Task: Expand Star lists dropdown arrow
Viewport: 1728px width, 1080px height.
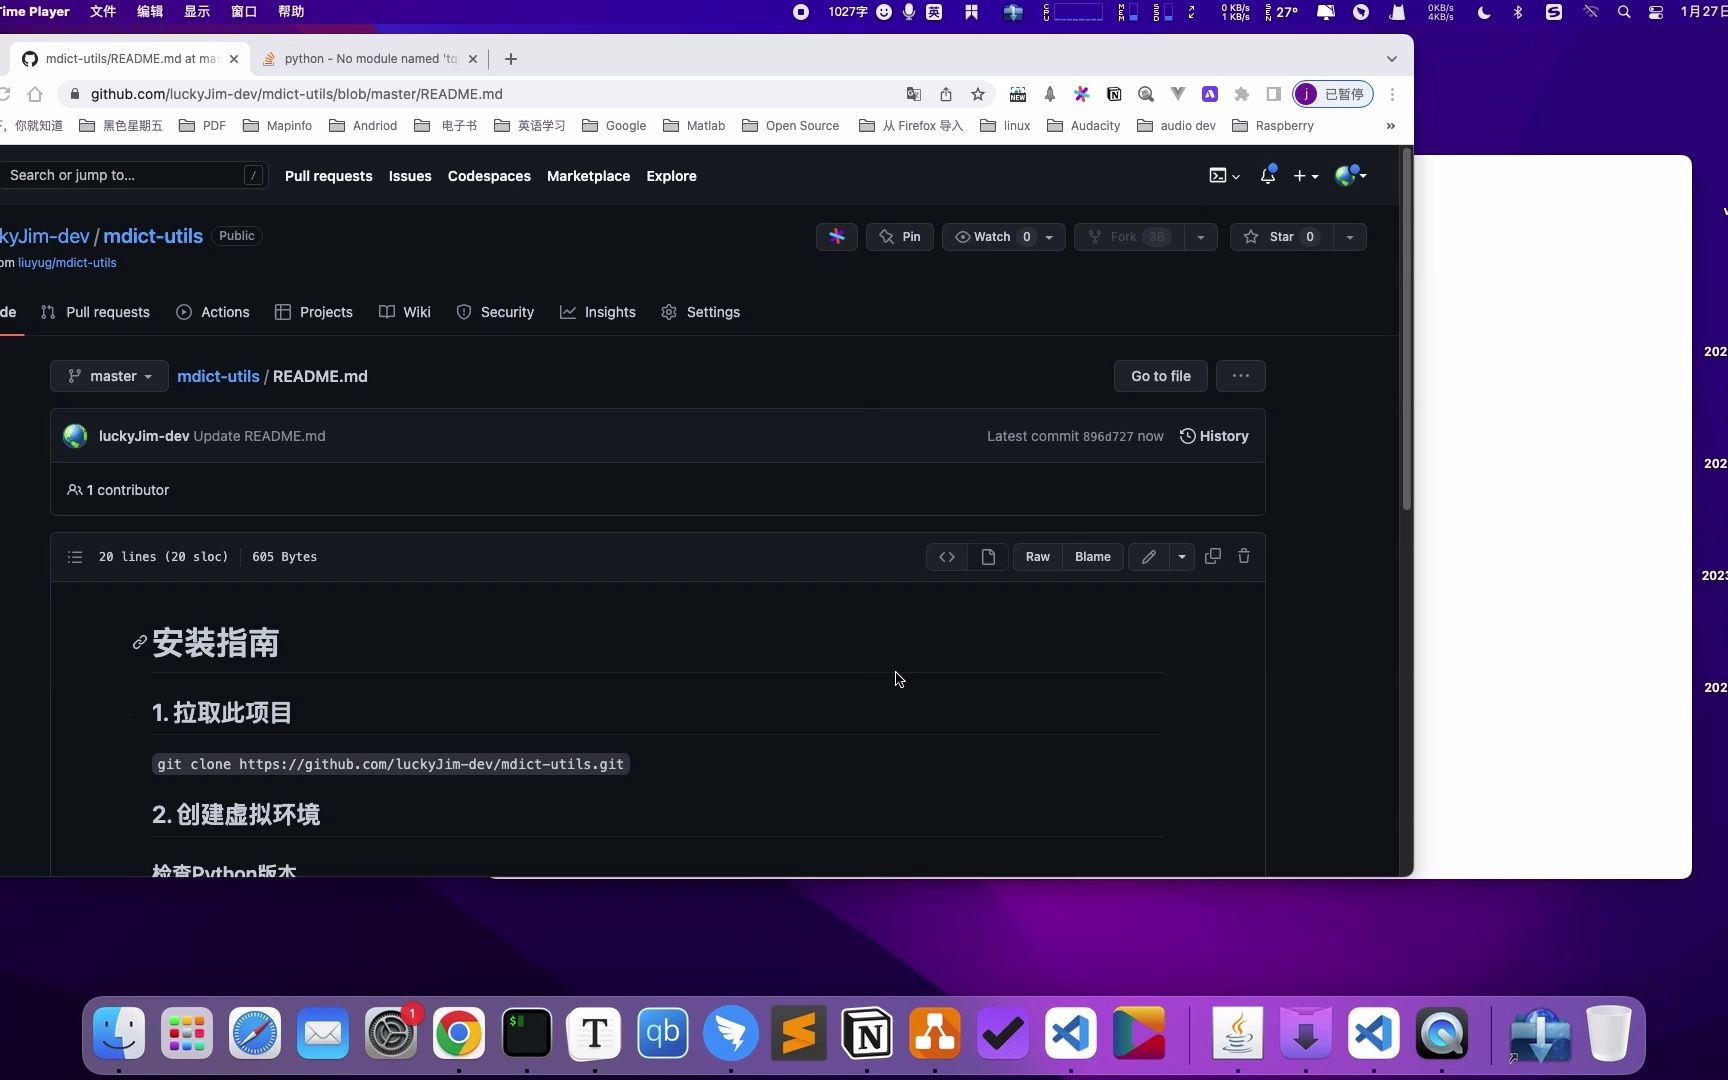Action: [x=1350, y=237]
